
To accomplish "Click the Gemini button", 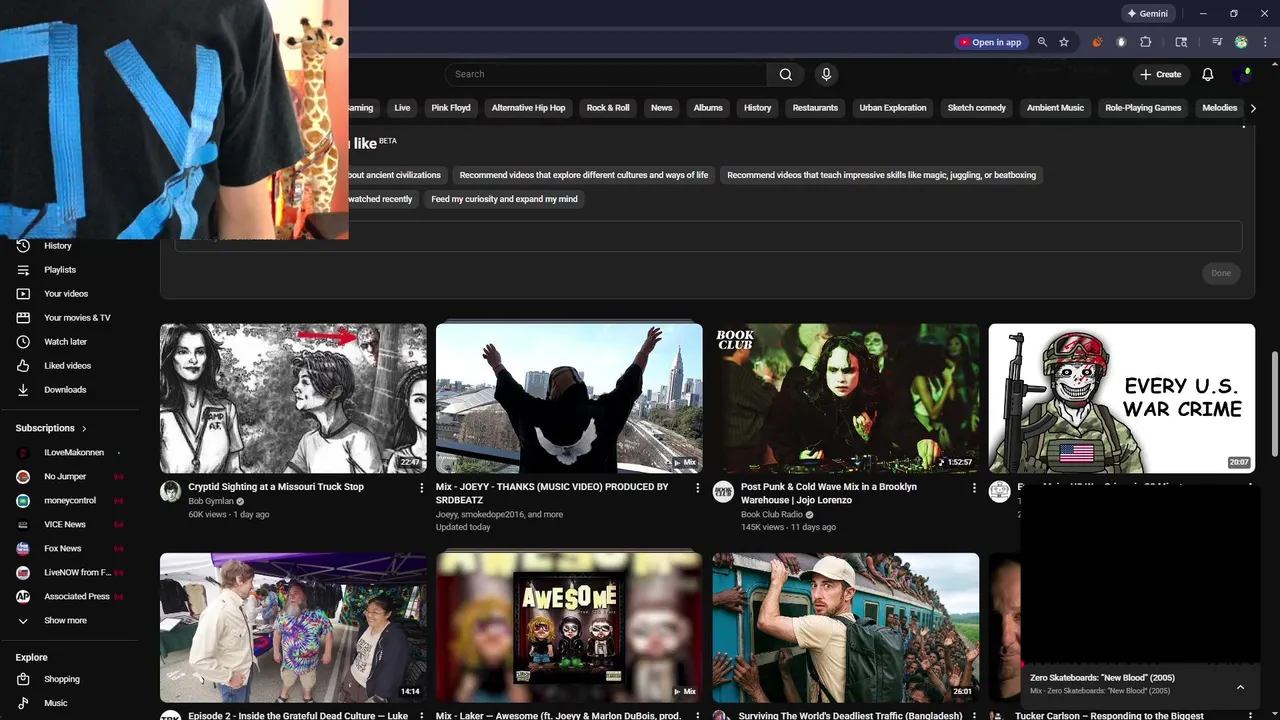I will click(x=1147, y=14).
